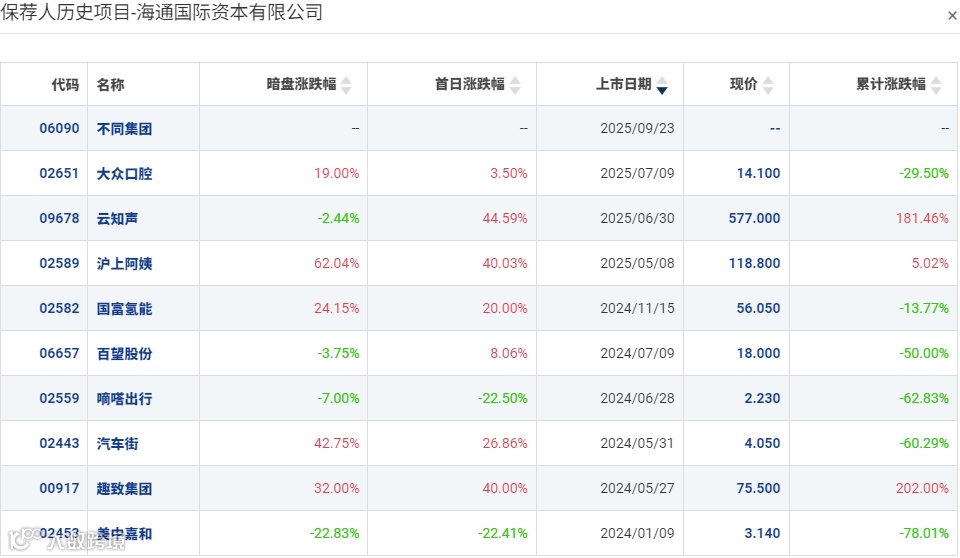Open stock 百望股份

point(124,353)
